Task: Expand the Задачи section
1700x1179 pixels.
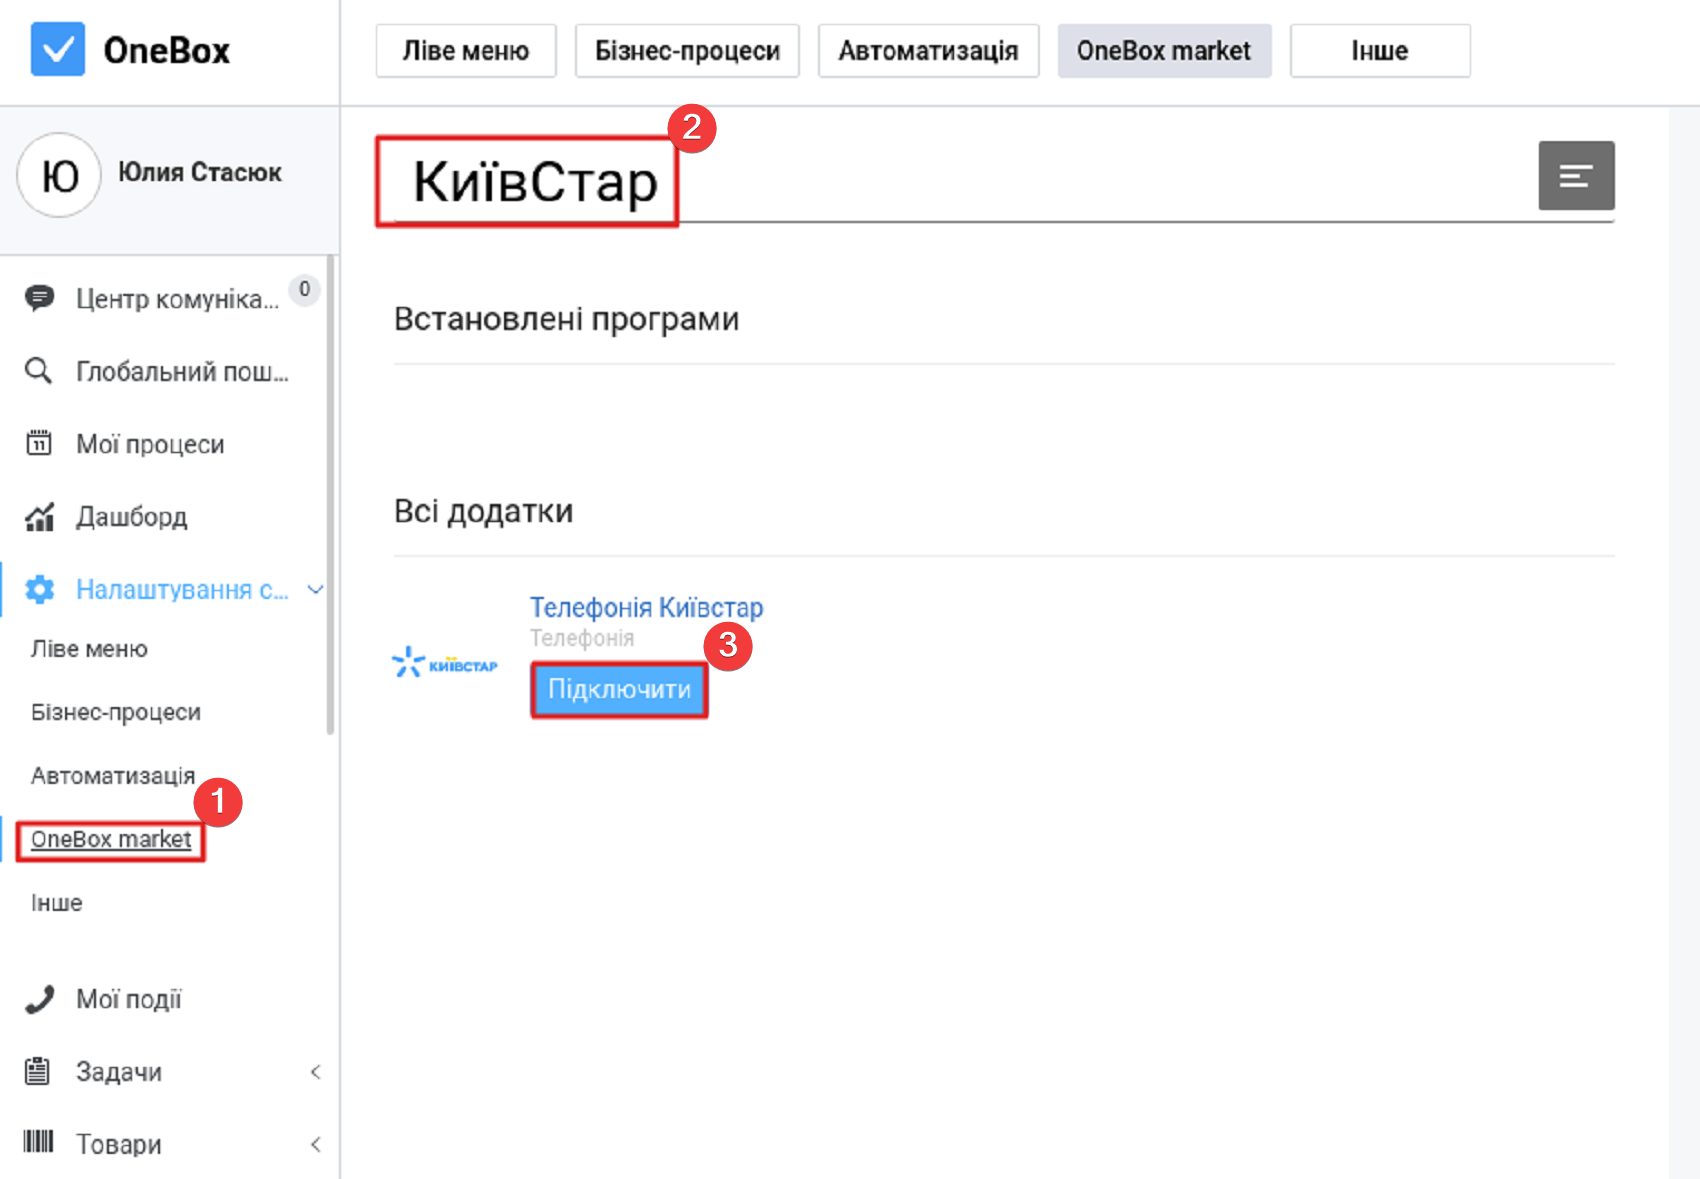Action: tap(316, 1070)
